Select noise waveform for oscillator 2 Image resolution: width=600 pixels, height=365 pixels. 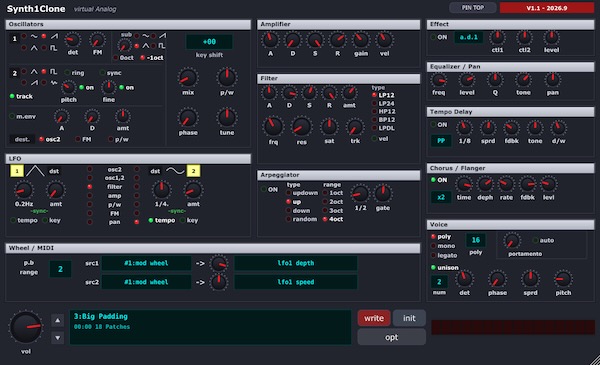pyautogui.click(x=44, y=82)
